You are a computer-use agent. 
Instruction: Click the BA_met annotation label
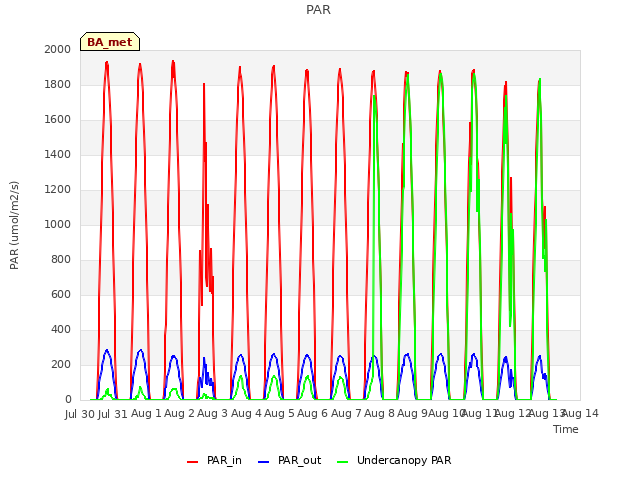click(110, 42)
